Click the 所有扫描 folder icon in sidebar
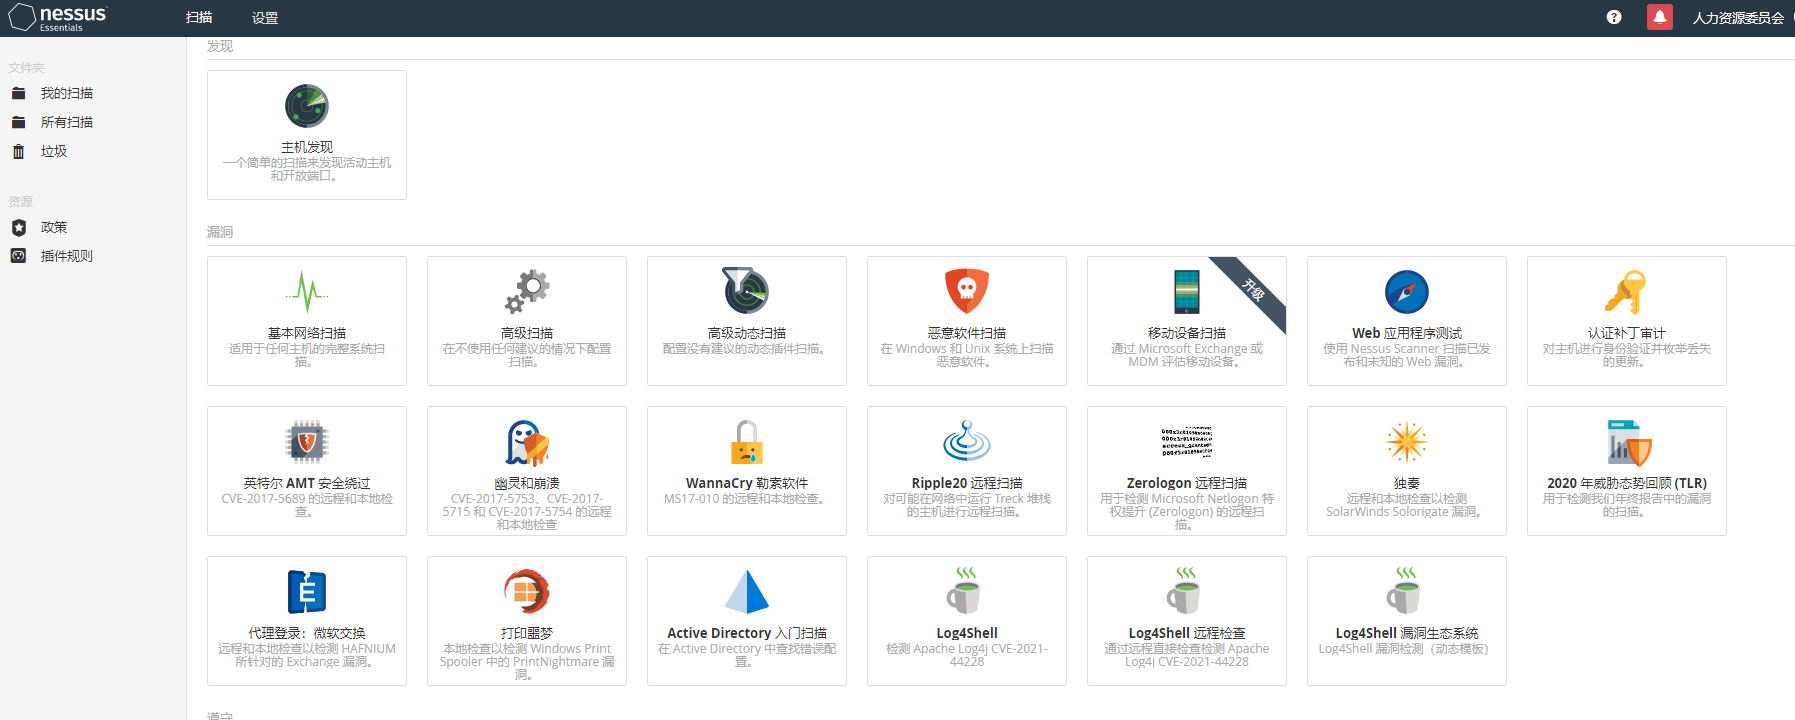The image size is (1795, 720). pyautogui.click(x=18, y=122)
